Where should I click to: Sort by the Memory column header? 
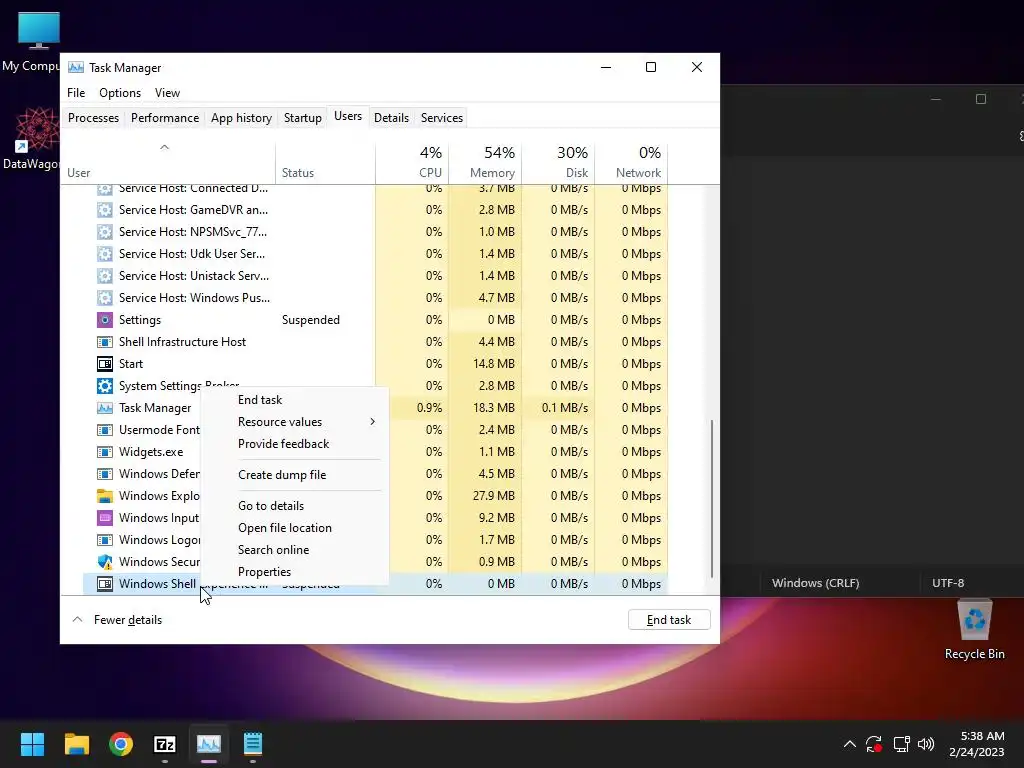coord(485,162)
